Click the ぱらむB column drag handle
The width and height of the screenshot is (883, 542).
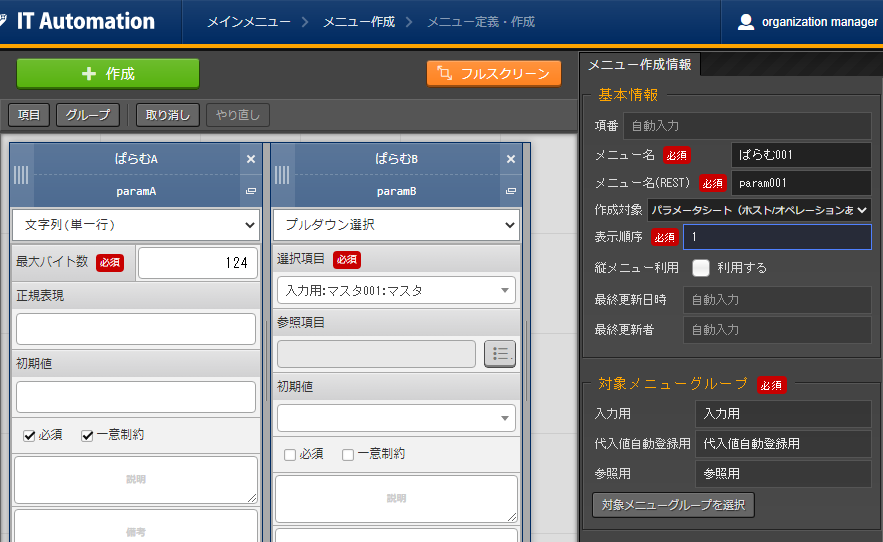coord(281,175)
